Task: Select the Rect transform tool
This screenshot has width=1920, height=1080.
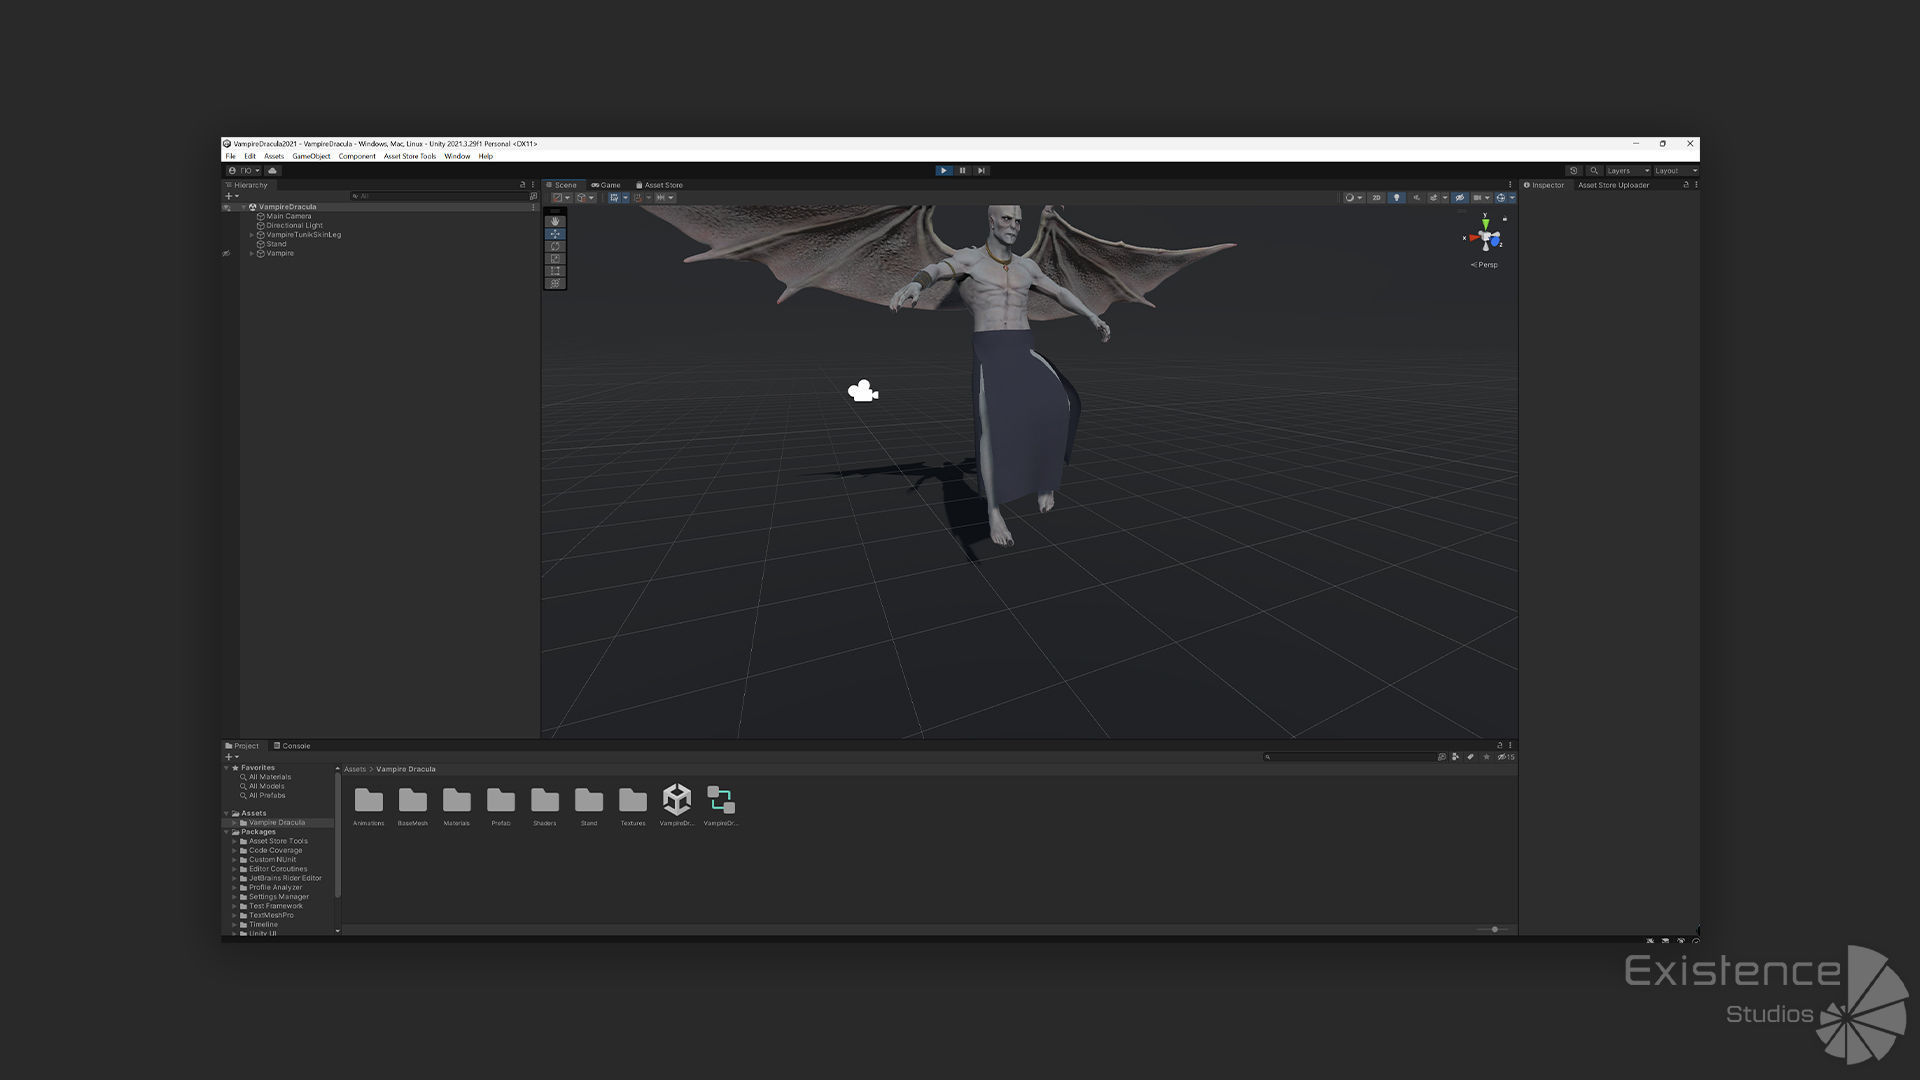Action: pyautogui.click(x=555, y=271)
